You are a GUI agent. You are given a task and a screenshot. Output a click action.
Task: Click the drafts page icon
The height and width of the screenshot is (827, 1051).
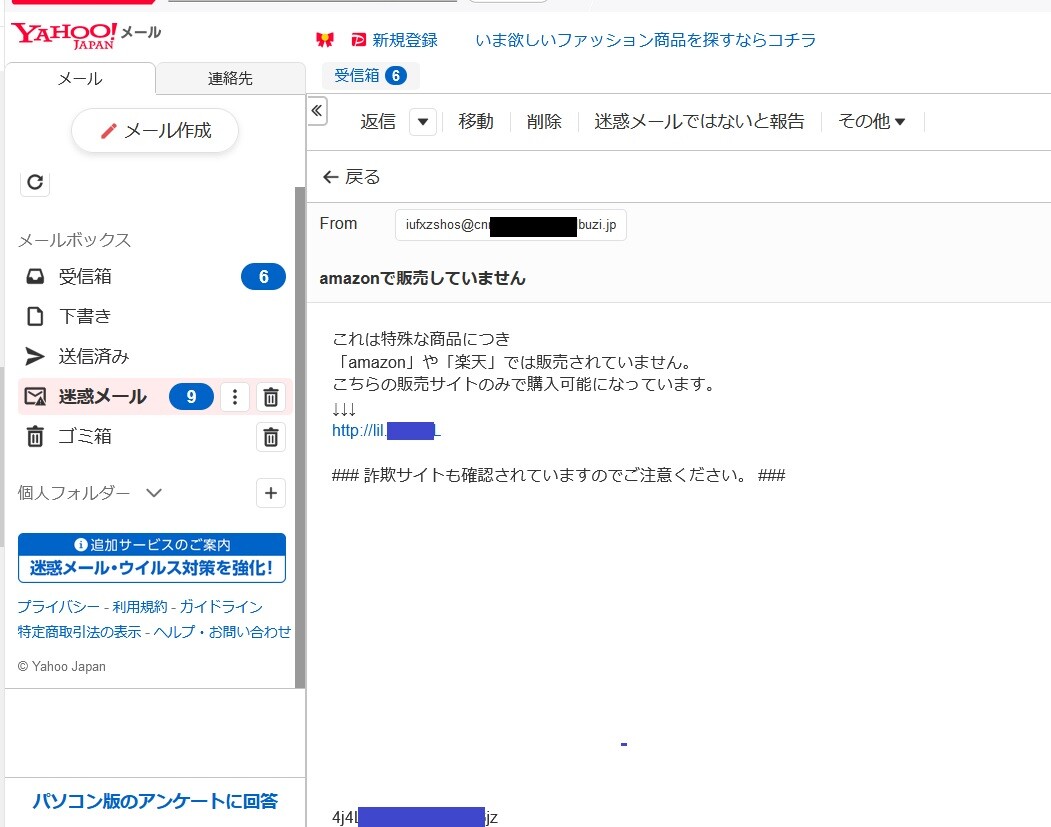coord(35,316)
